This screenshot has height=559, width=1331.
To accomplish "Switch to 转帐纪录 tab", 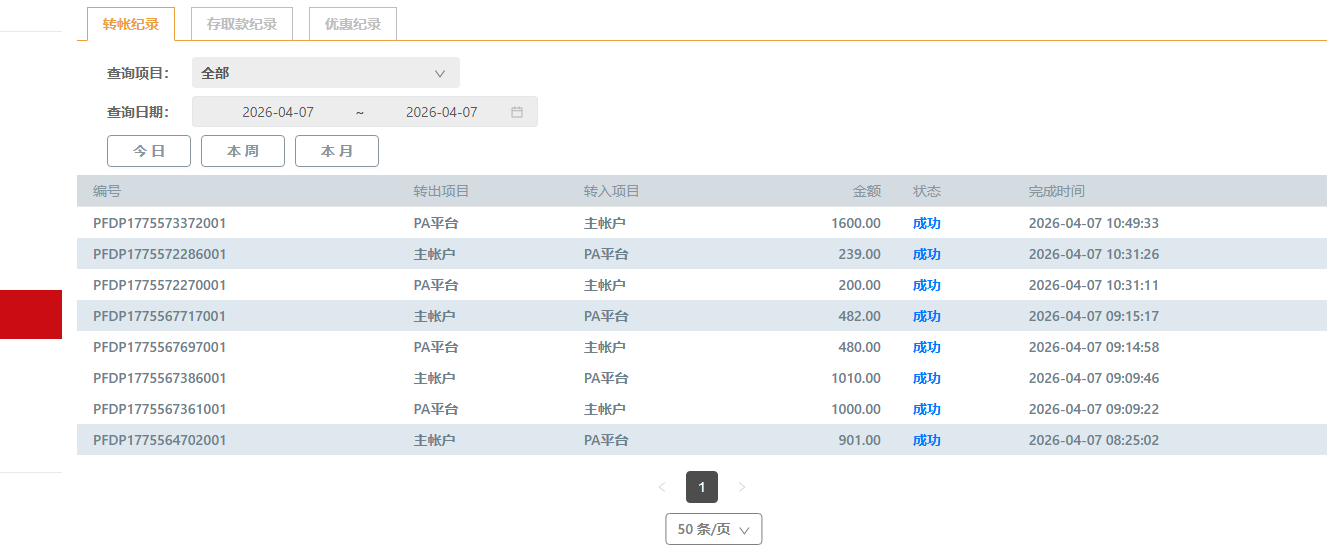I will tap(131, 24).
